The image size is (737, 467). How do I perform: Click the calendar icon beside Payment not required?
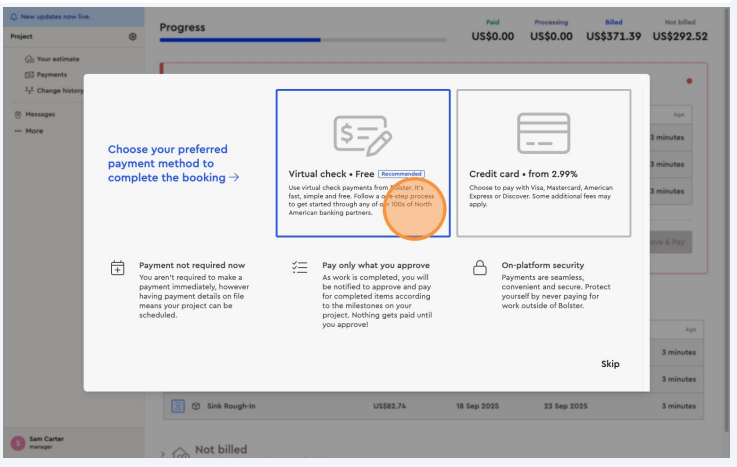pos(118,268)
